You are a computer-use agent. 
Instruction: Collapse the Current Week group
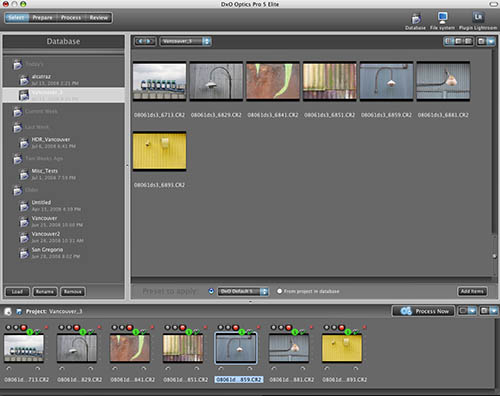(18, 112)
